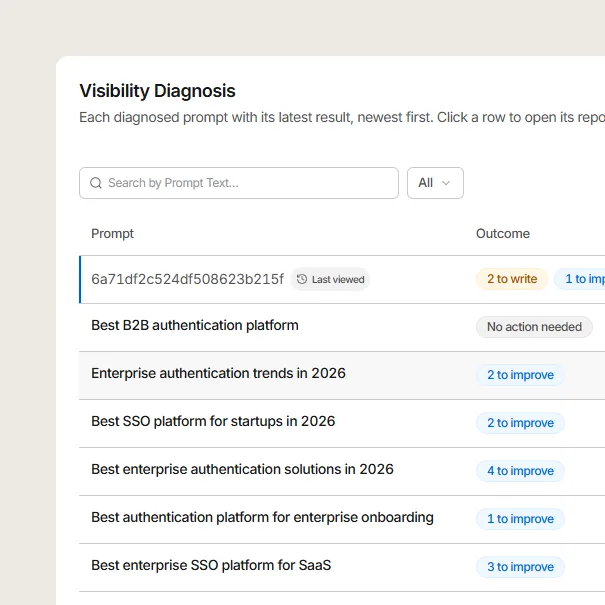Click the Outcome column header

pos(503,233)
